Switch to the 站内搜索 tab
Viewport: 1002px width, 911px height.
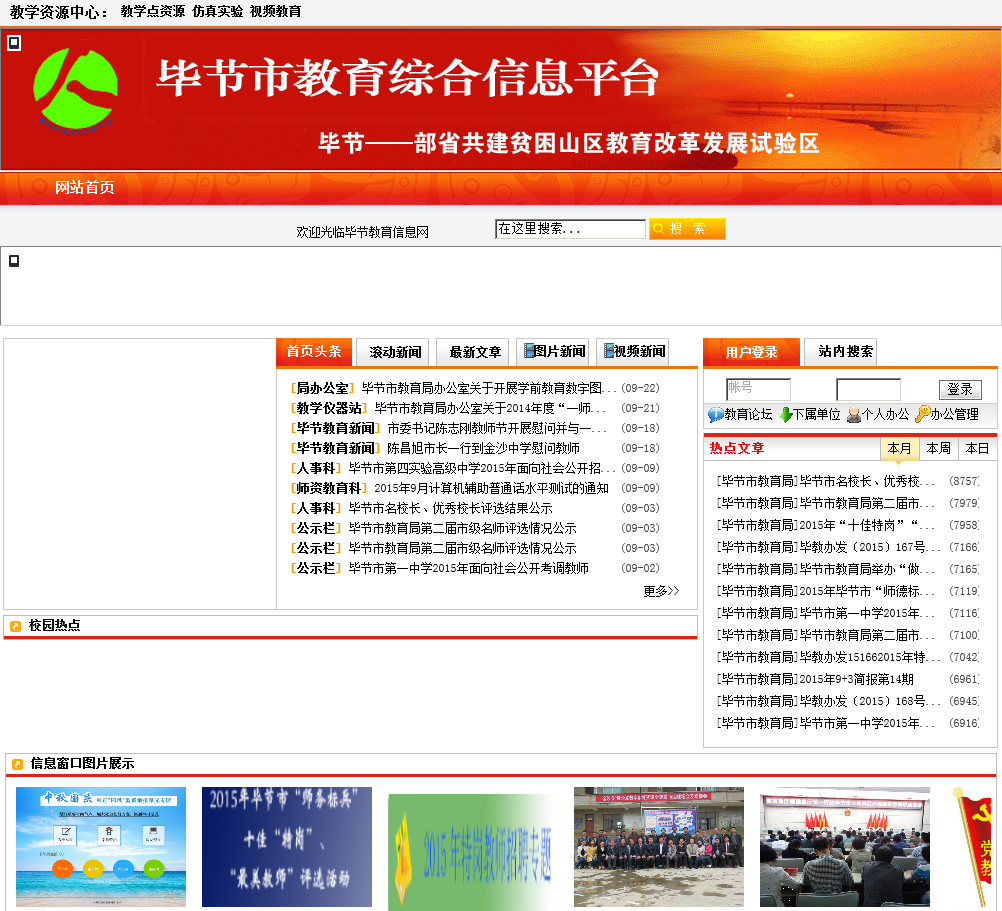(x=840, y=352)
